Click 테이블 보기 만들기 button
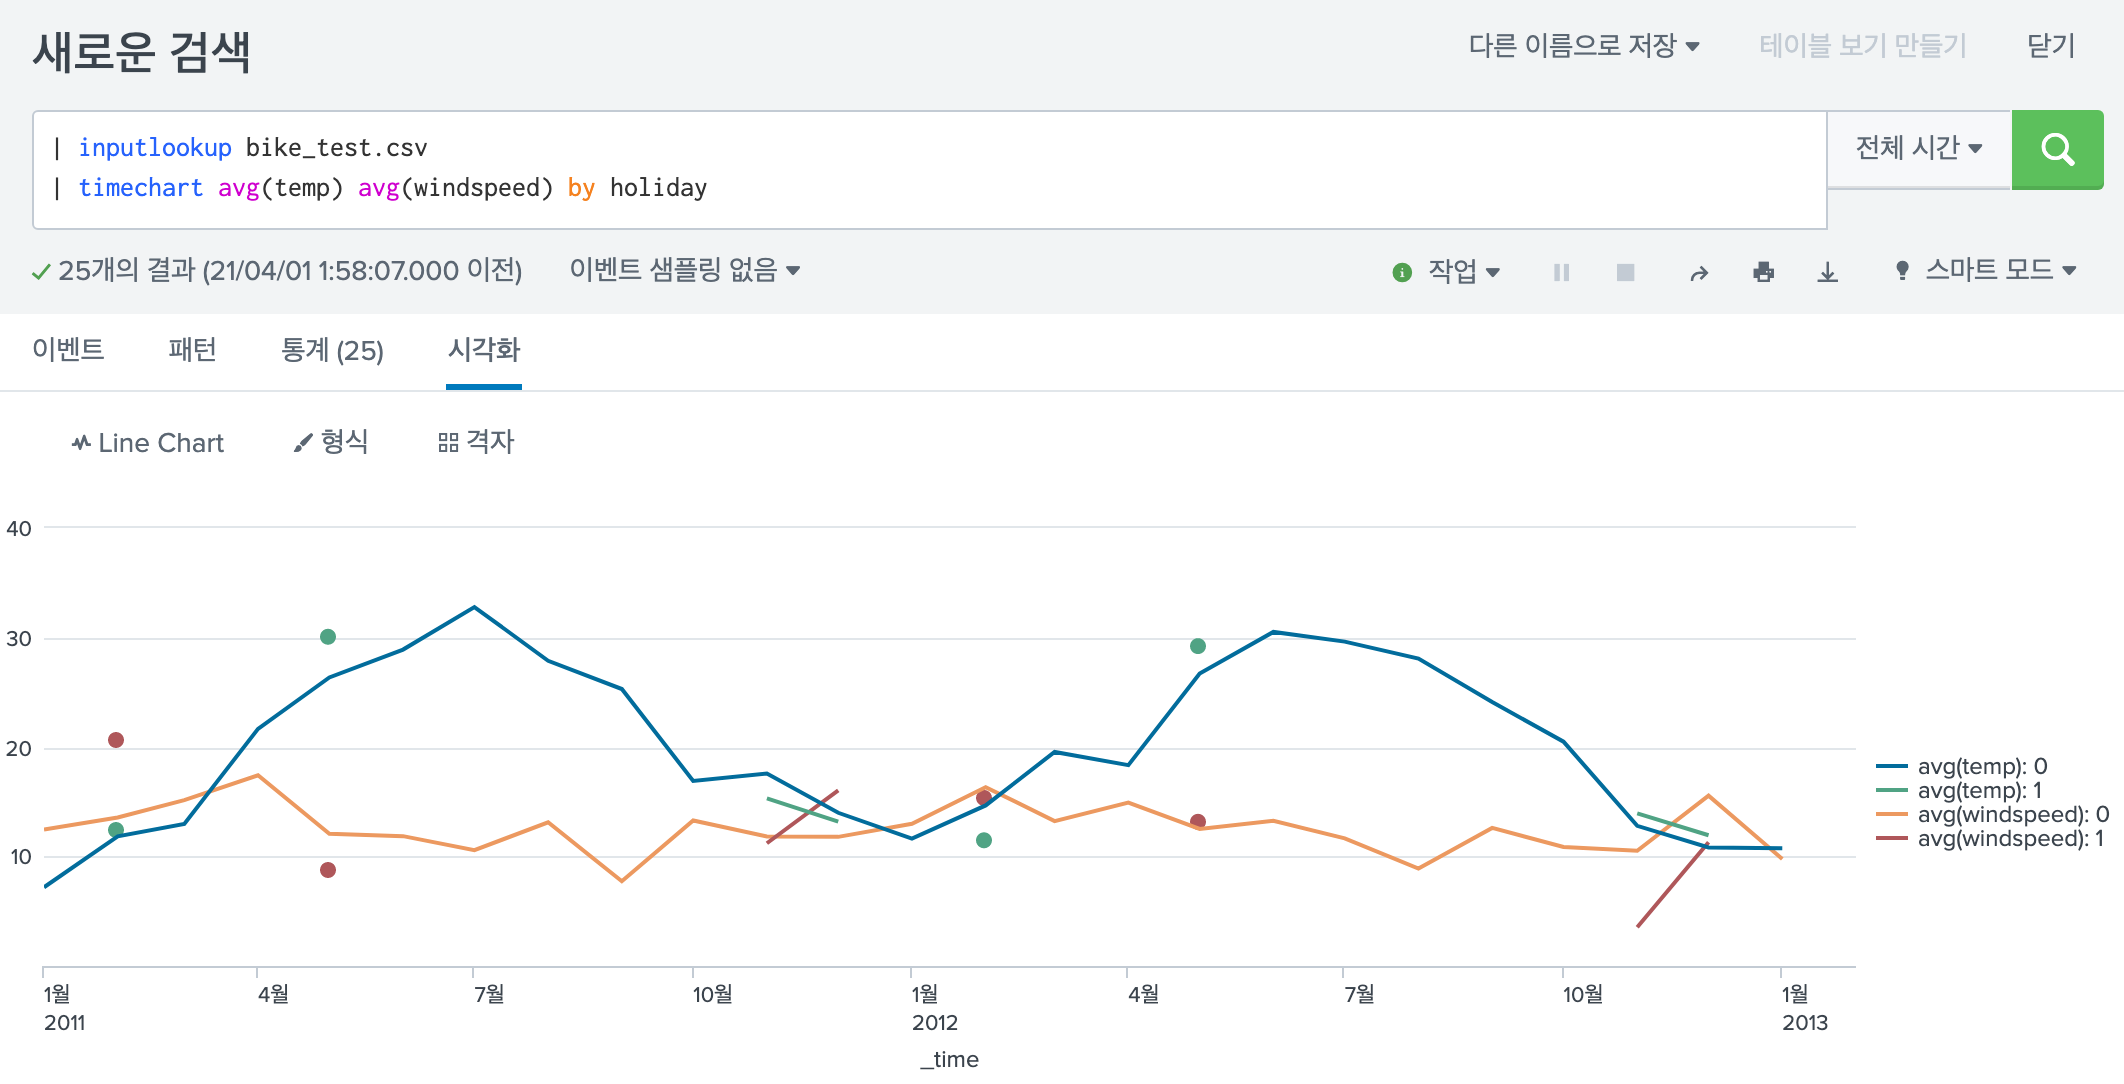The height and width of the screenshot is (1084, 2124). pos(1863,45)
